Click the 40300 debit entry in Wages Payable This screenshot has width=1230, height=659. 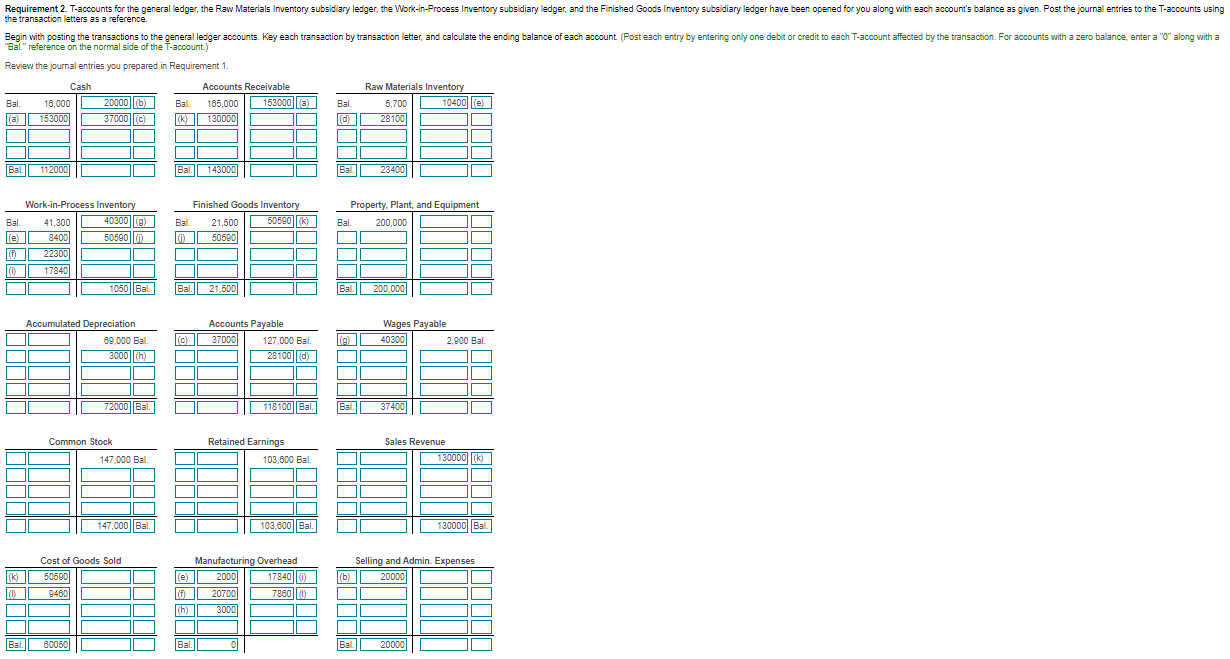click(x=385, y=339)
